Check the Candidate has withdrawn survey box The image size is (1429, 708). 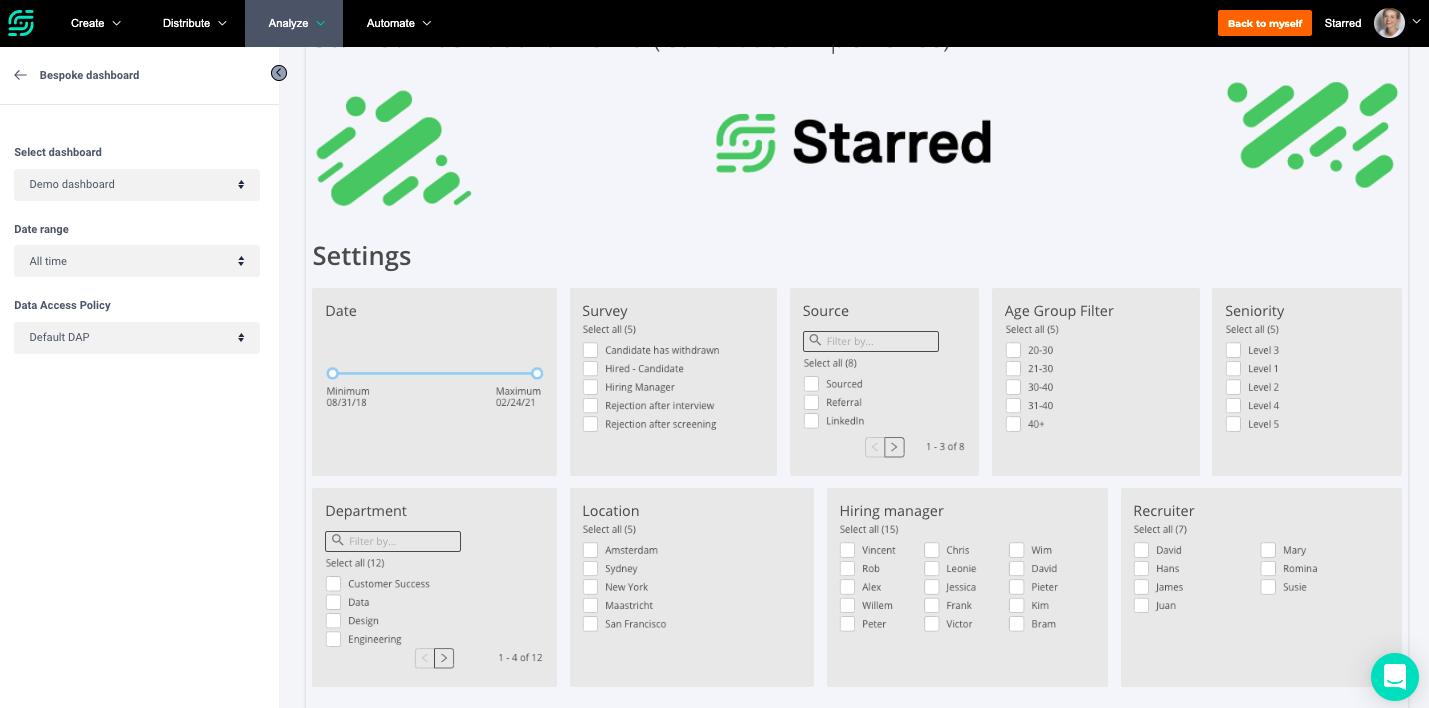591,350
